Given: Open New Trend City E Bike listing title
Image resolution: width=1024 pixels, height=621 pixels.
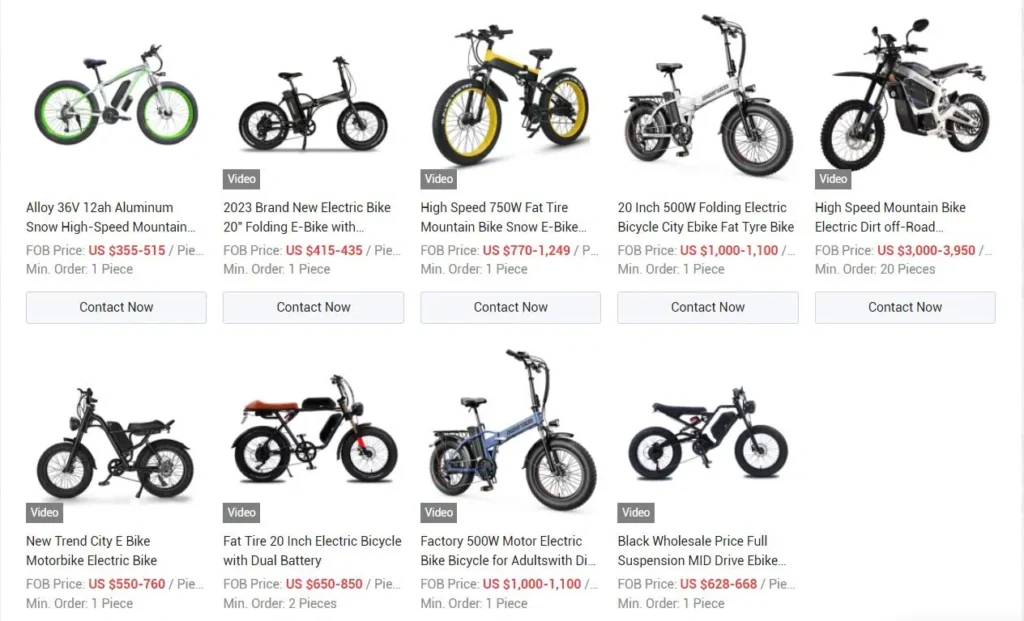Looking at the screenshot, I should [x=91, y=551].
